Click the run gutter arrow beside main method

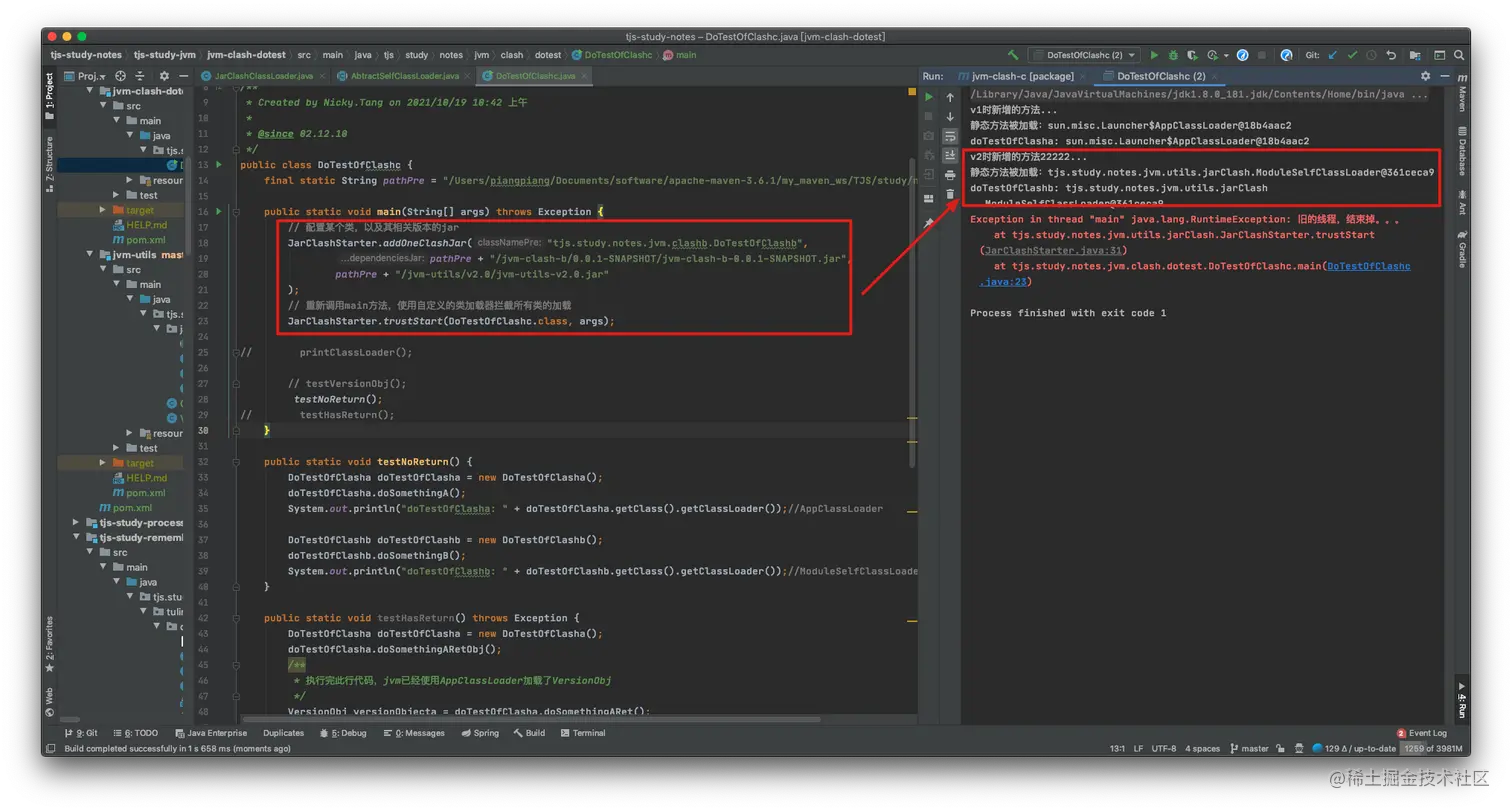pyautogui.click(x=219, y=212)
